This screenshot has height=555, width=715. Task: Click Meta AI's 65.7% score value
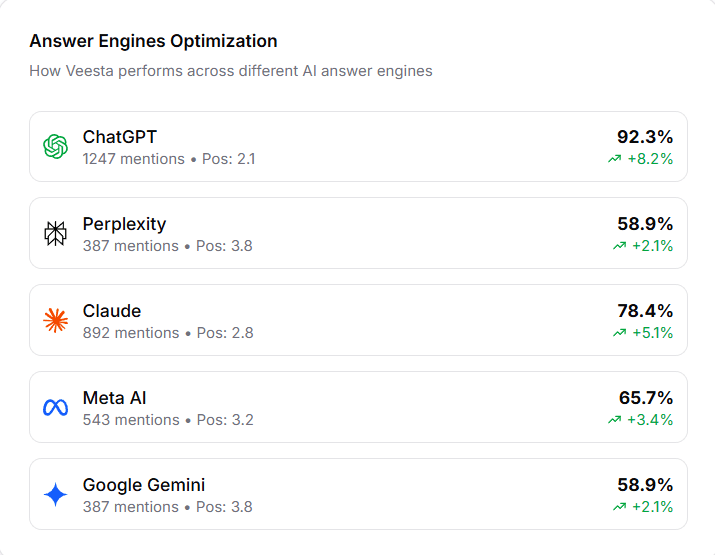(x=645, y=398)
